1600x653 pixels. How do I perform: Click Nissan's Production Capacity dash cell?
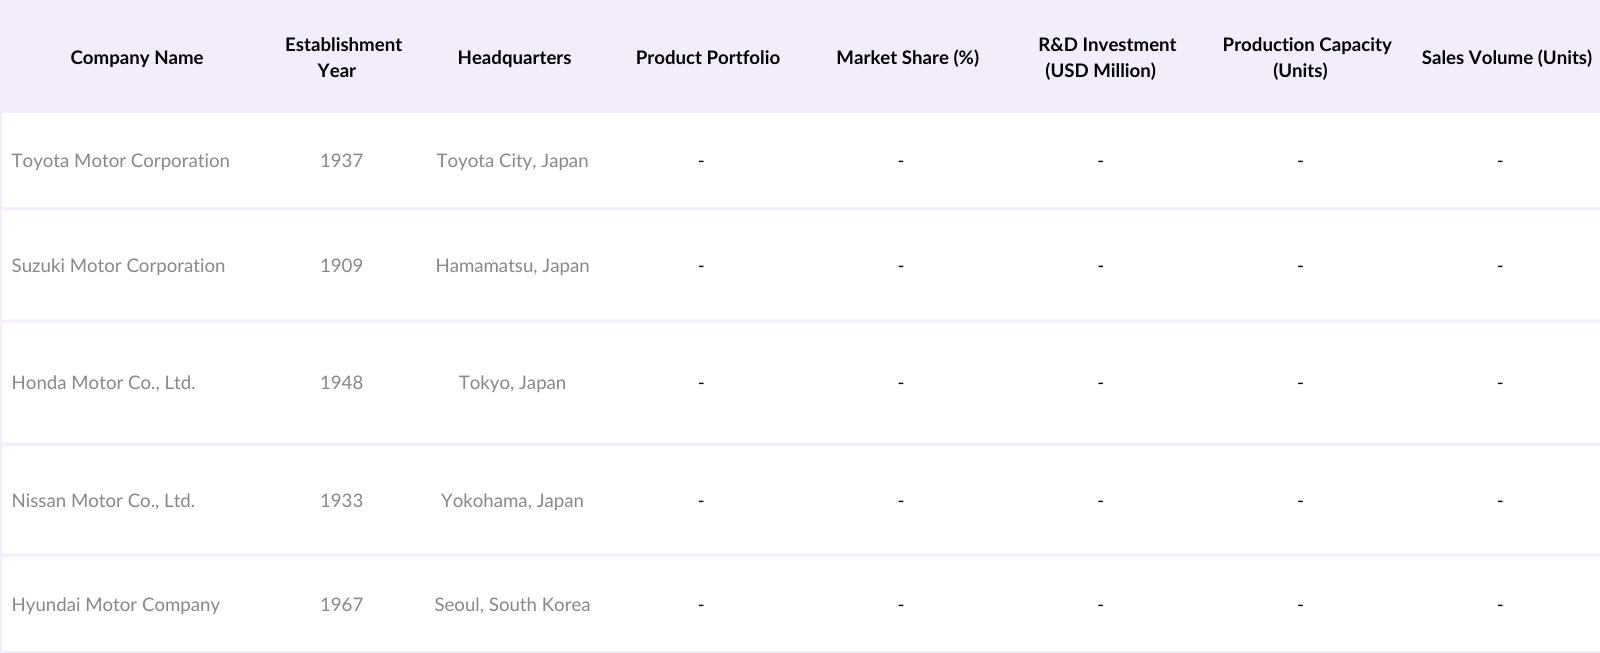click(x=1300, y=500)
